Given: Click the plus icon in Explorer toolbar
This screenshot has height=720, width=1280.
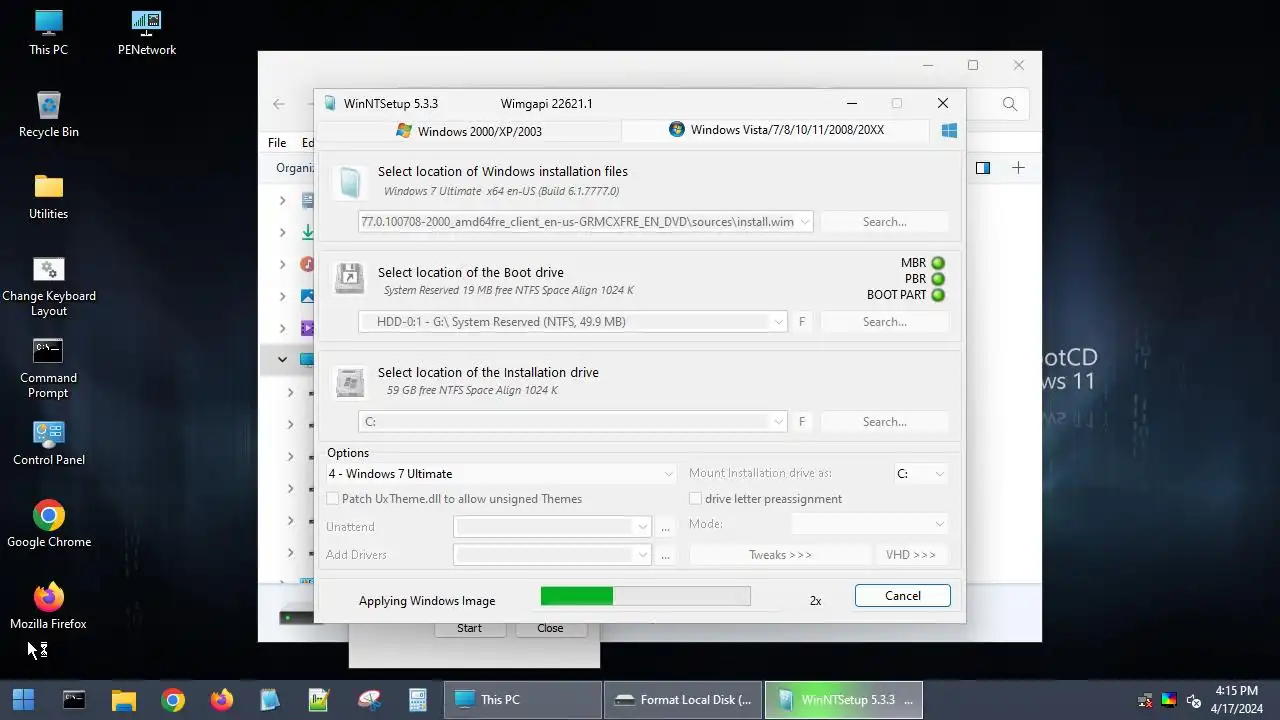Looking at the screenshot, I should pyautogui.click(x=1018, y=168).
